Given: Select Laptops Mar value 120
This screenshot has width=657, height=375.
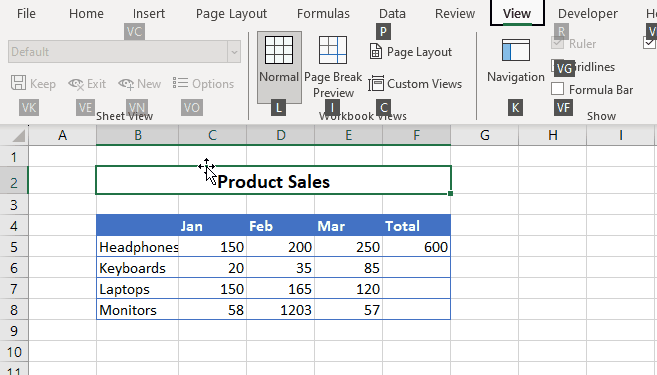Looking at the screenshot, I should pyautogui.click(x=348, y=289).
